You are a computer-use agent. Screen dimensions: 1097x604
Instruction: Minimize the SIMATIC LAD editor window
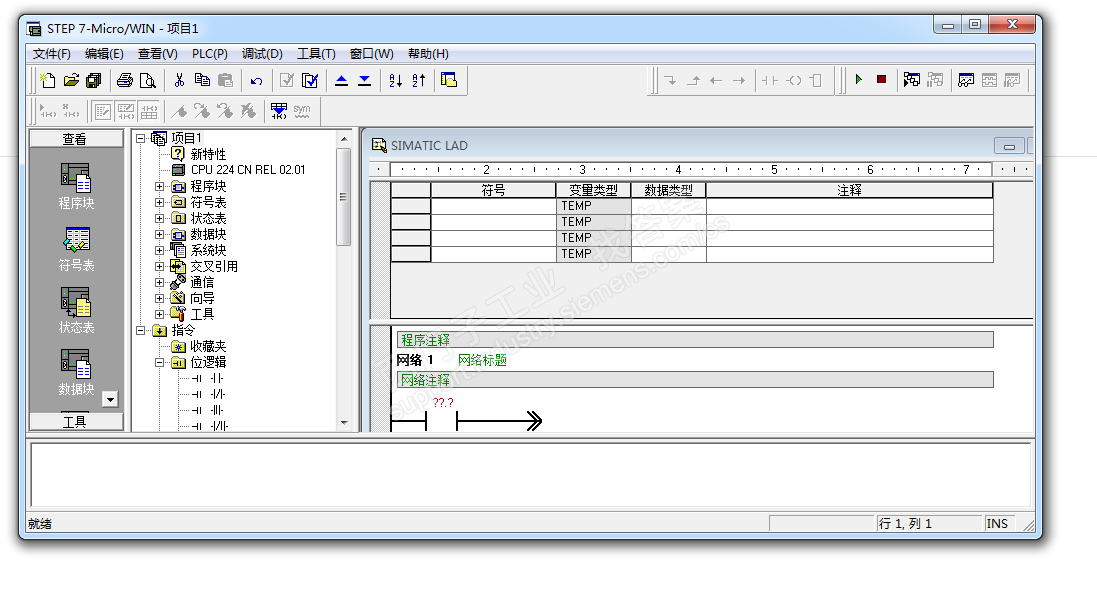click(x=1009, y=146)
